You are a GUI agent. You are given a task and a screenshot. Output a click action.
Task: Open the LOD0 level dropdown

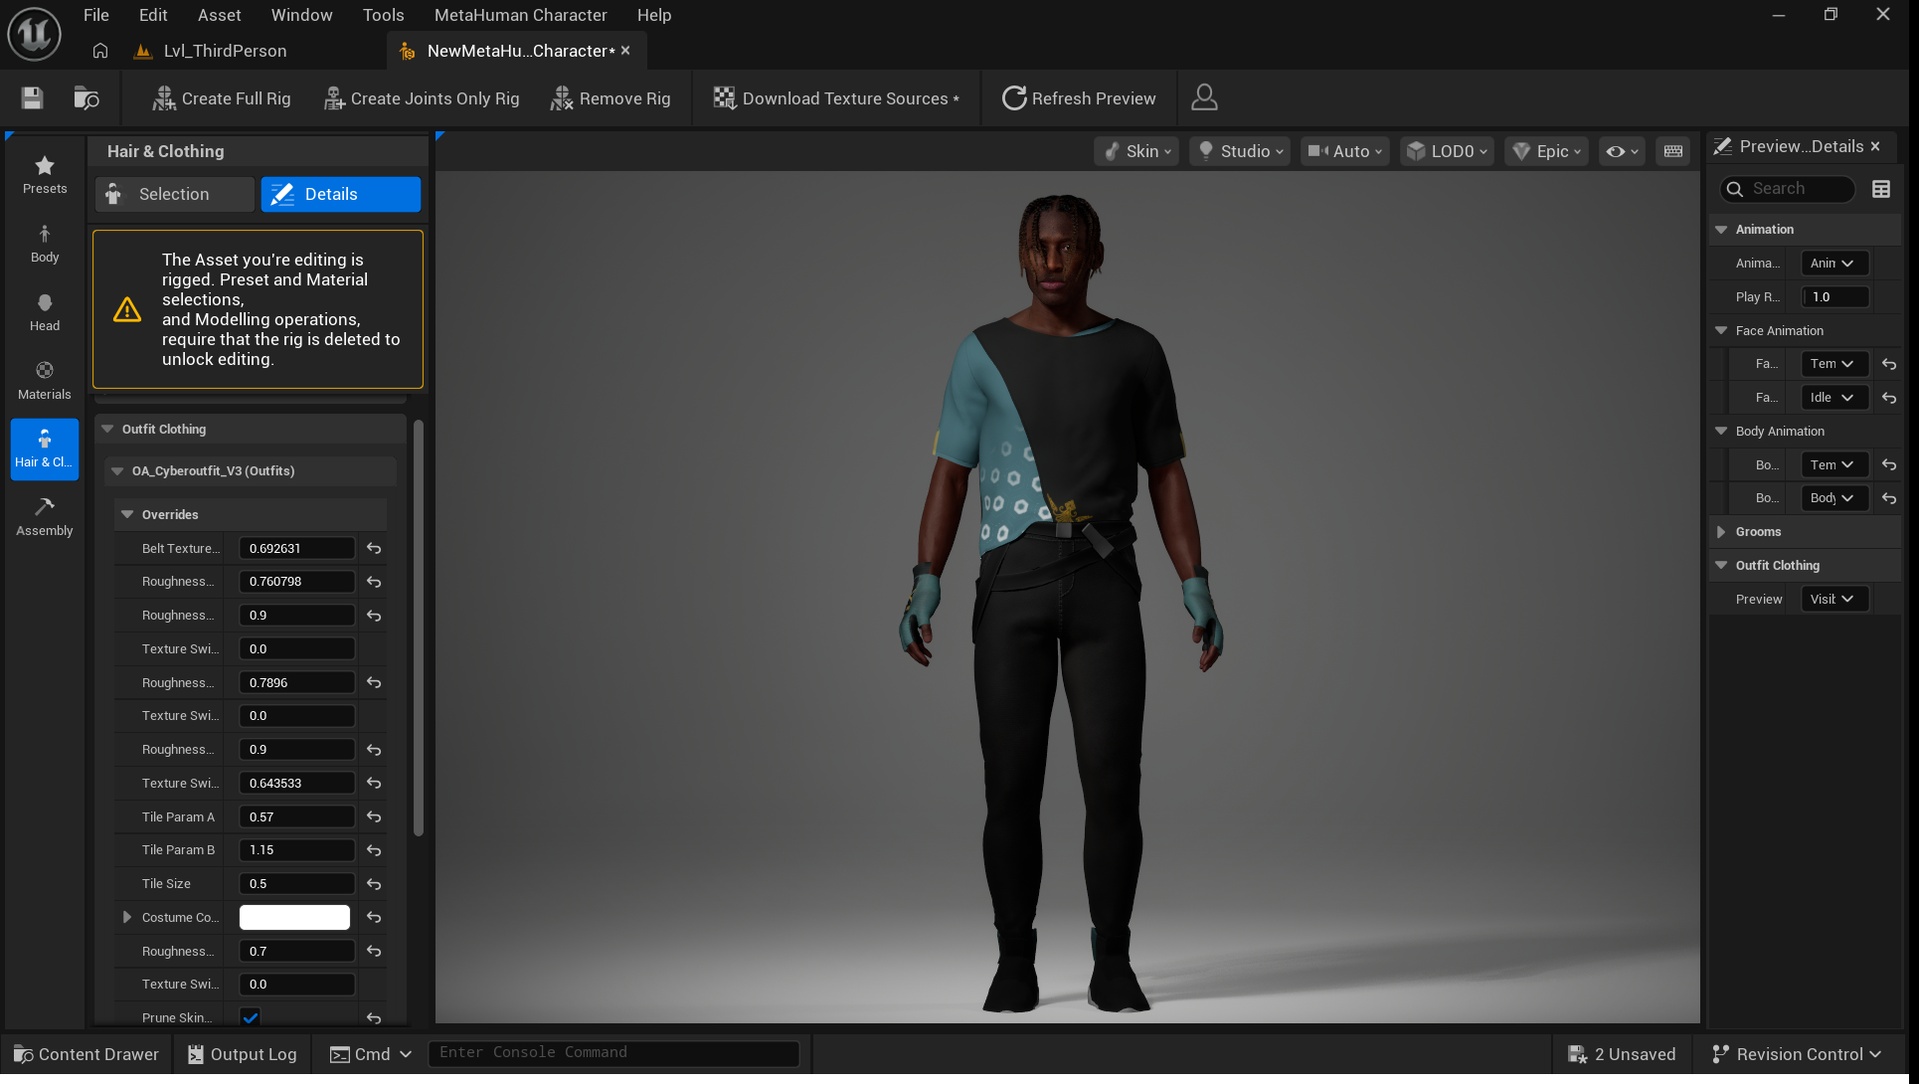click(1447, 151)
